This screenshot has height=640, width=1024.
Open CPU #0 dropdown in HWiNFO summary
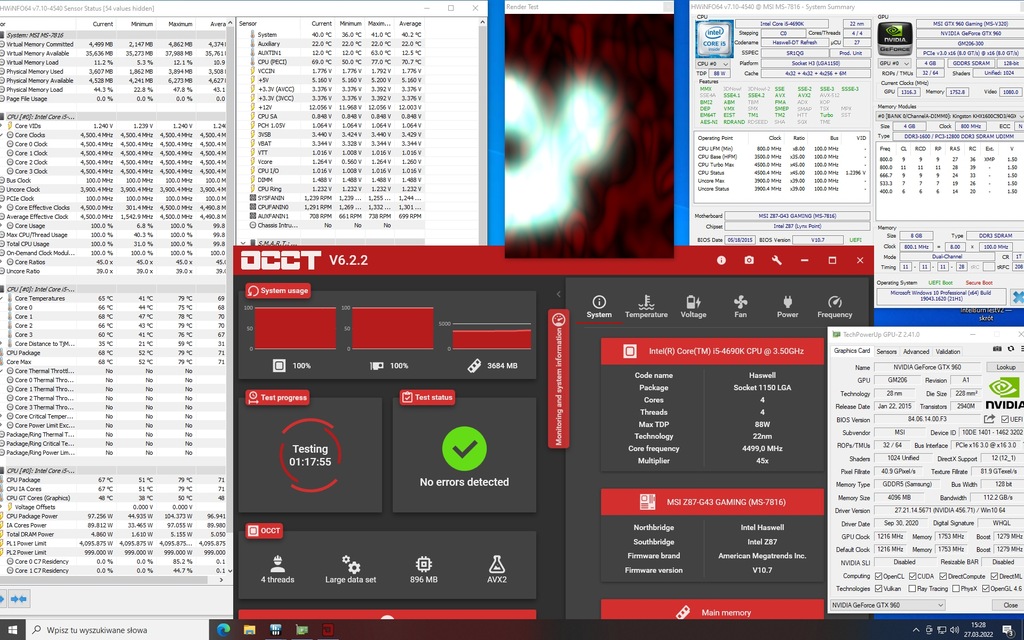click(x=713, y=63)
